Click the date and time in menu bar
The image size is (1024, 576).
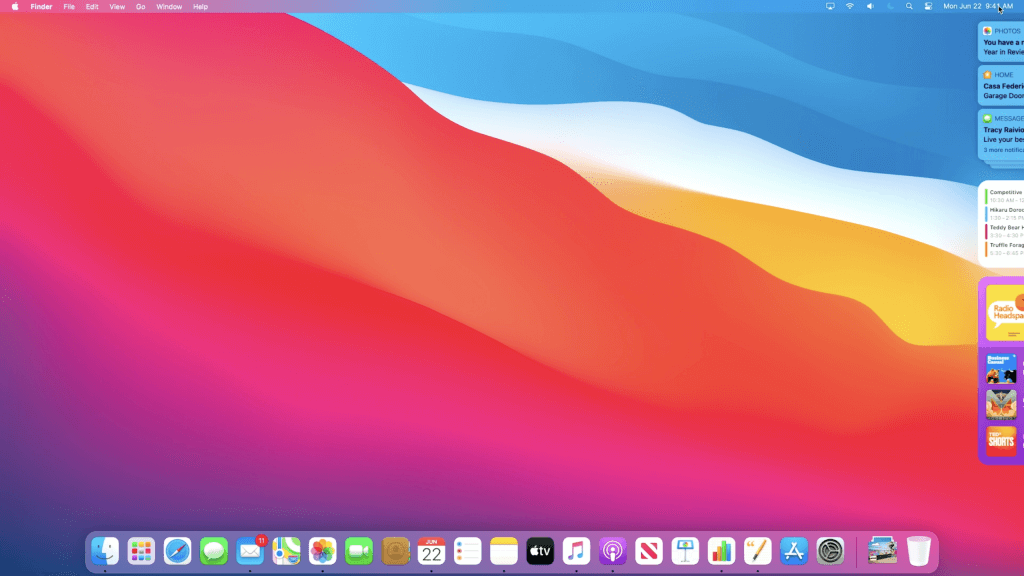(x=978, y=7)
